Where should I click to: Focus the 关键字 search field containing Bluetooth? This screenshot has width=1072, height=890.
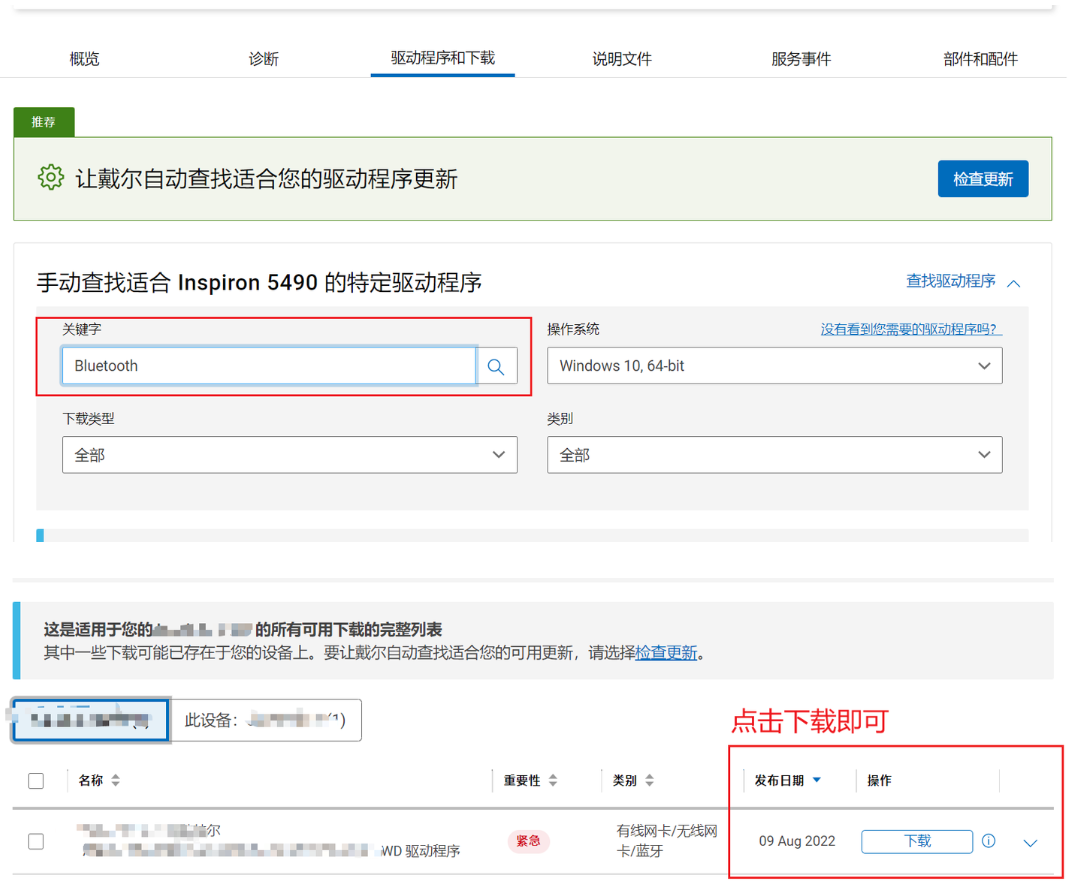pos(269,366)
